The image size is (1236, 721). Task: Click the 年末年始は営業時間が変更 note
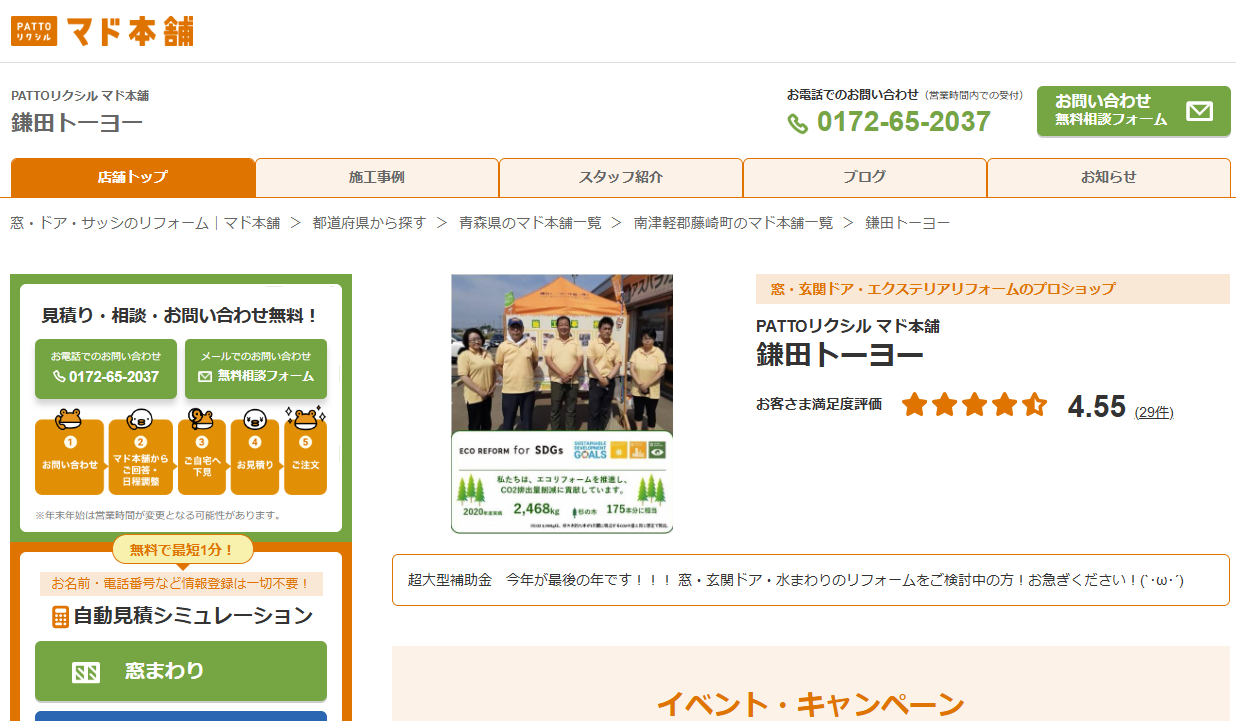coord(158,516)
